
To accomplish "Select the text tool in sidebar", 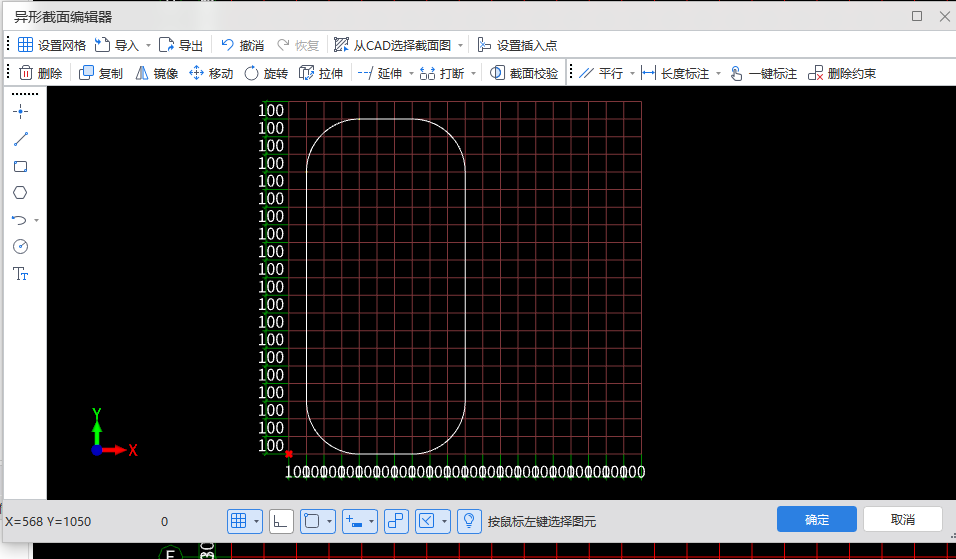I will [21, 274].
